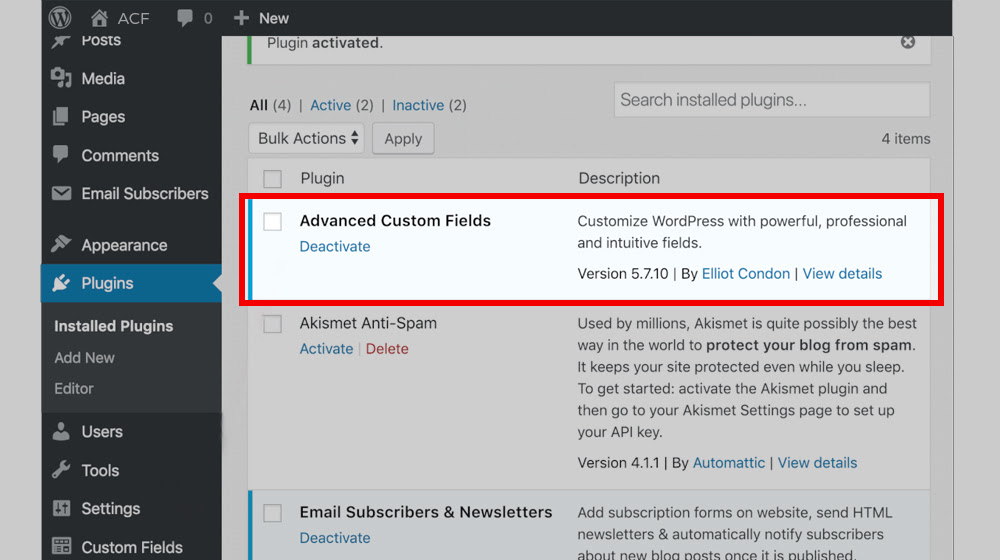
Task: Show All plugins filter
Action: (258, 105)
